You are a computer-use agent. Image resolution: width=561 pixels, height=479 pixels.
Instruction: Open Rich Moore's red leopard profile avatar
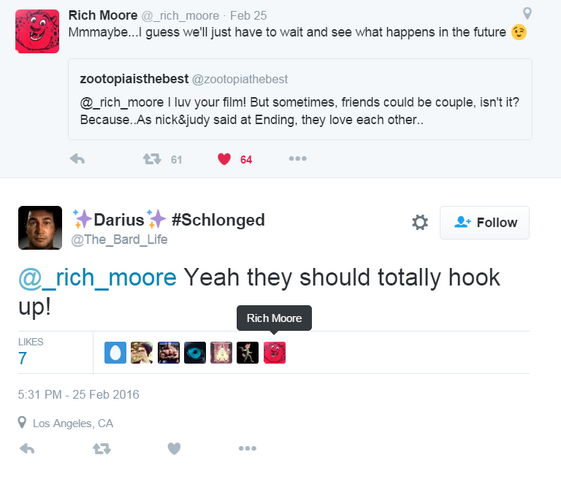tap(37, 31)
